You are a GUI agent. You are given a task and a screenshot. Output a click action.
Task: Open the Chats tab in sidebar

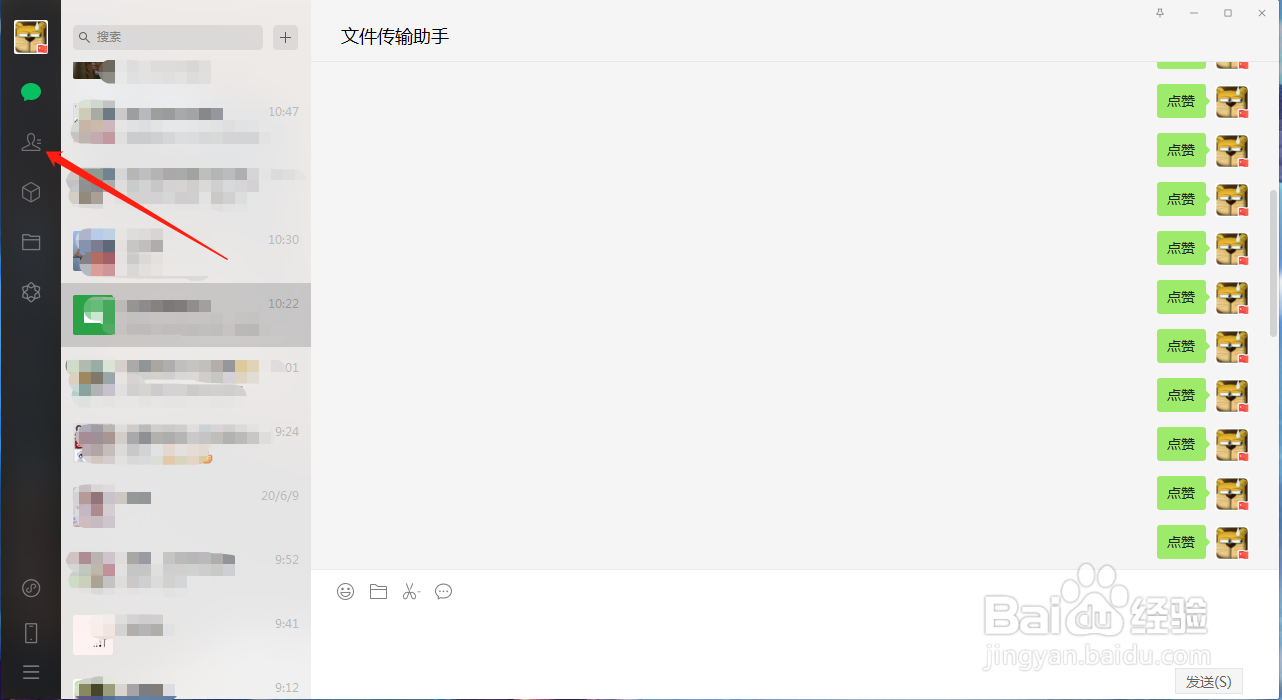[x=31, y=92]
